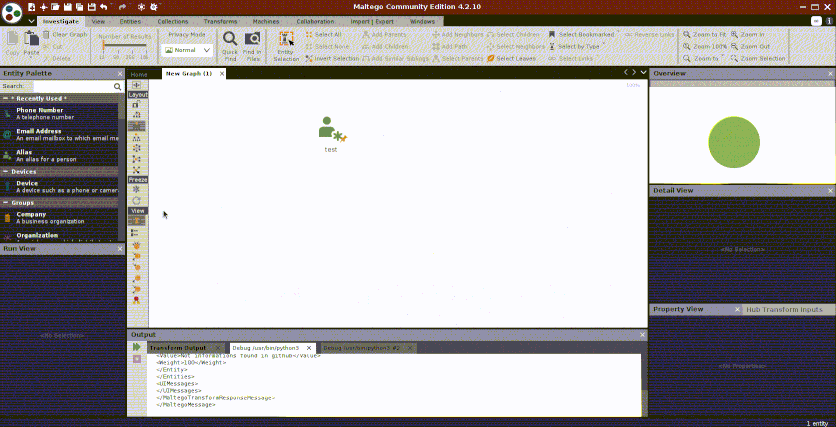This screenshot has height=427, width=836.
Task: Collapse the Devices palette group
Action: coord(4,172)
